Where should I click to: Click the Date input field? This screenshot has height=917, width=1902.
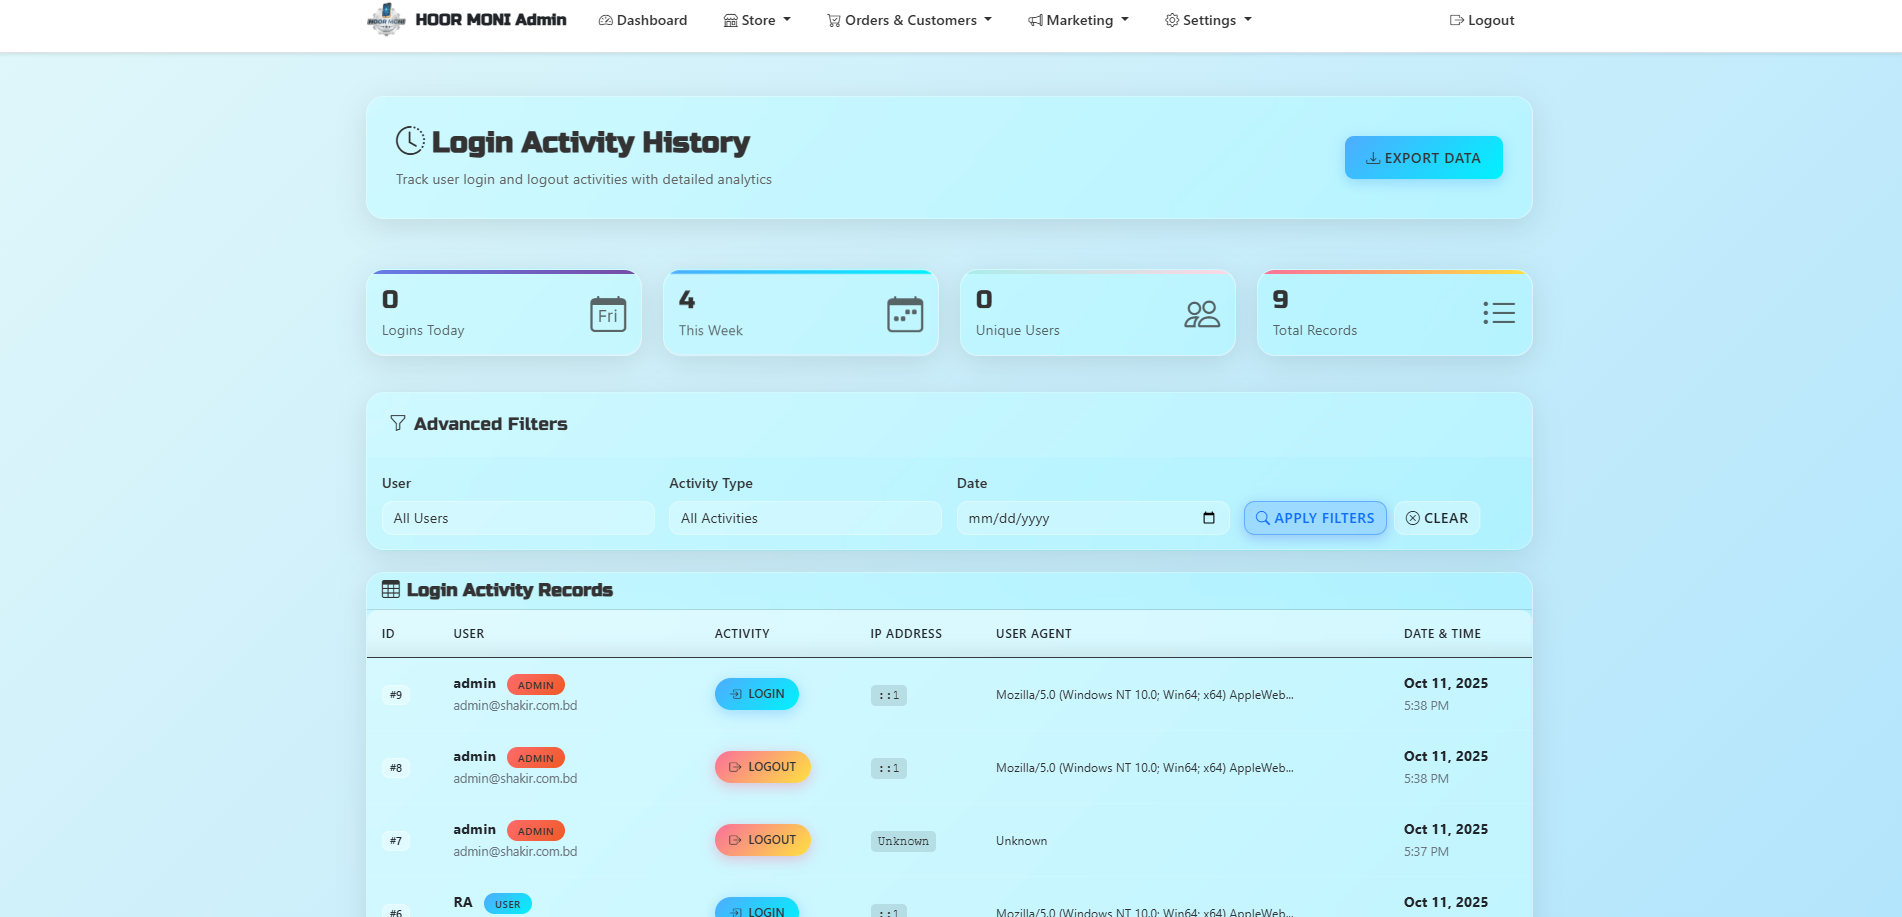tap(1093, 518)
